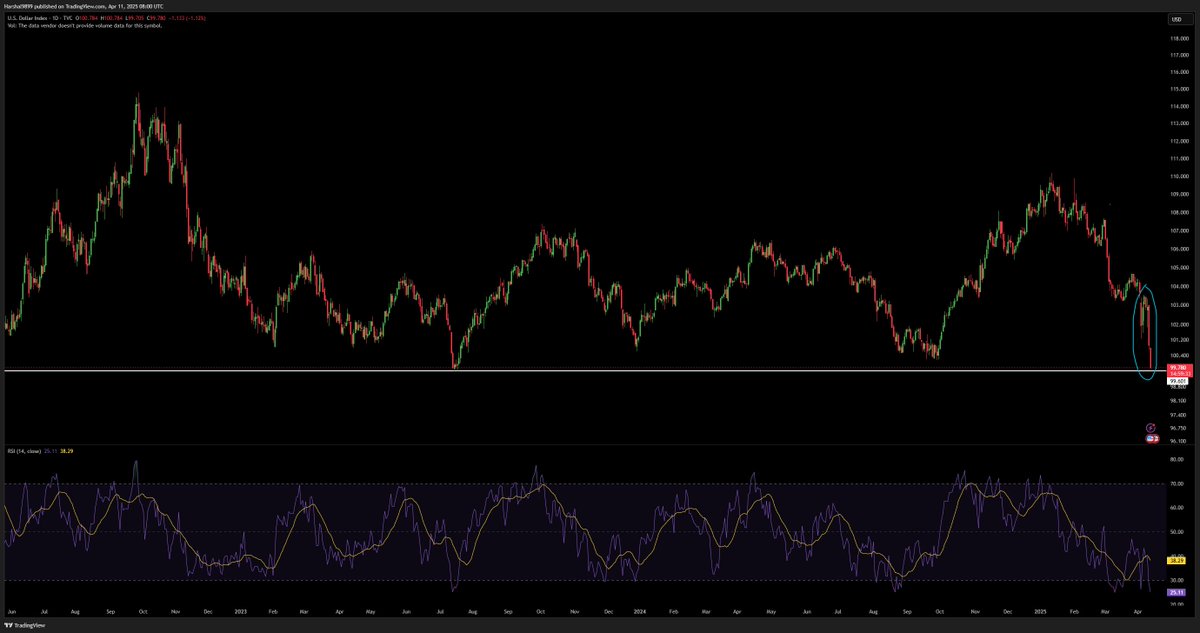Toggle the "RSI (14, close)" indicator legend

[x=25, y=451]
